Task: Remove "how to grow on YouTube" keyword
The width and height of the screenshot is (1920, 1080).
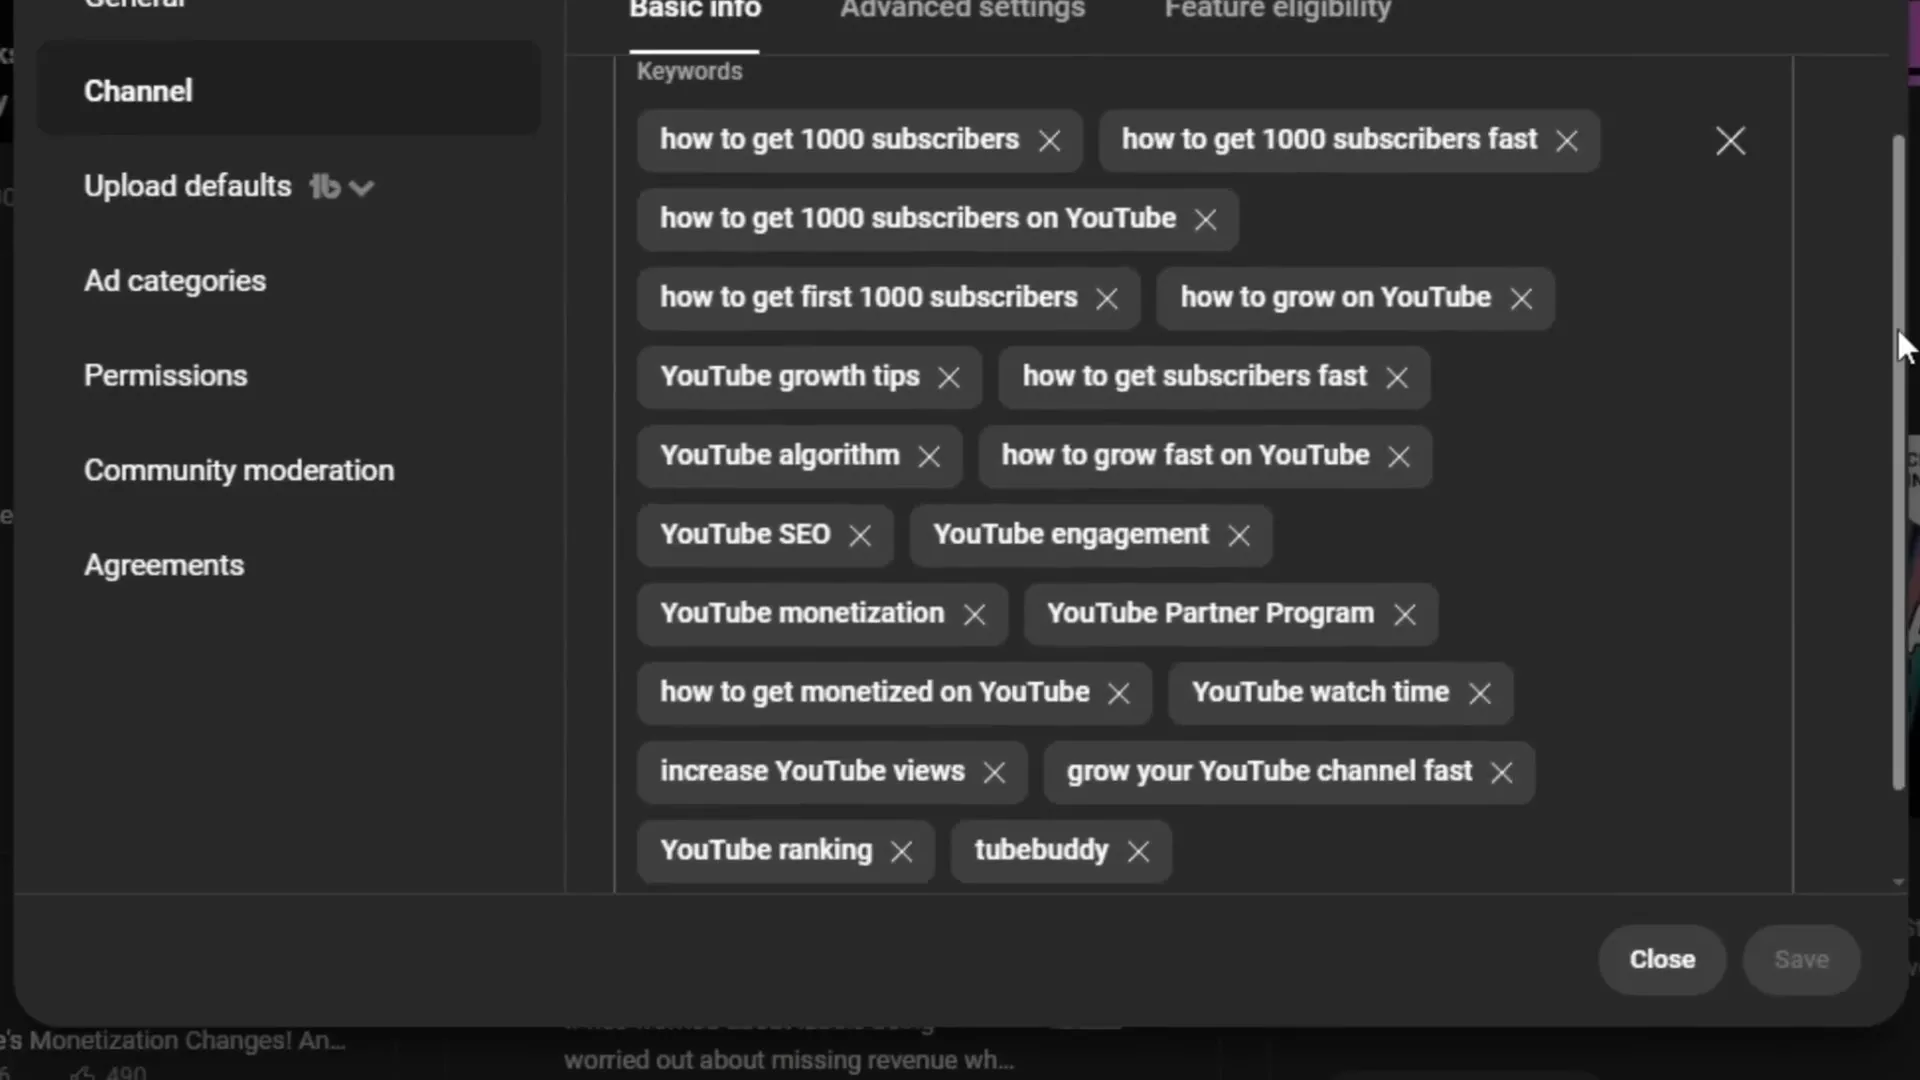Action: click(x=1521, y=297)
